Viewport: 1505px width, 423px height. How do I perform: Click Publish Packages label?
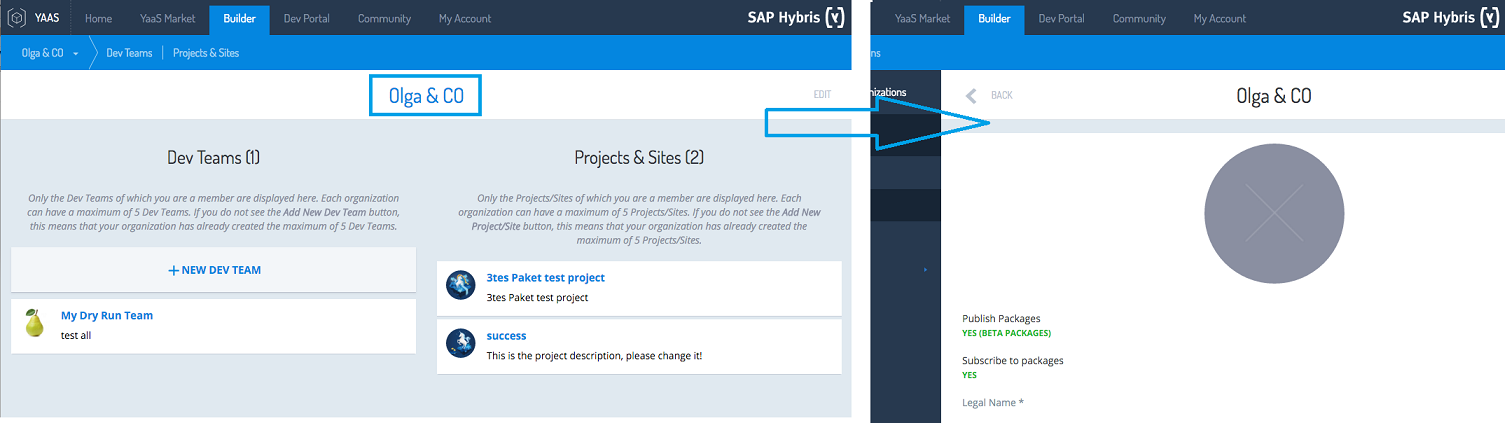(1001, 319)
